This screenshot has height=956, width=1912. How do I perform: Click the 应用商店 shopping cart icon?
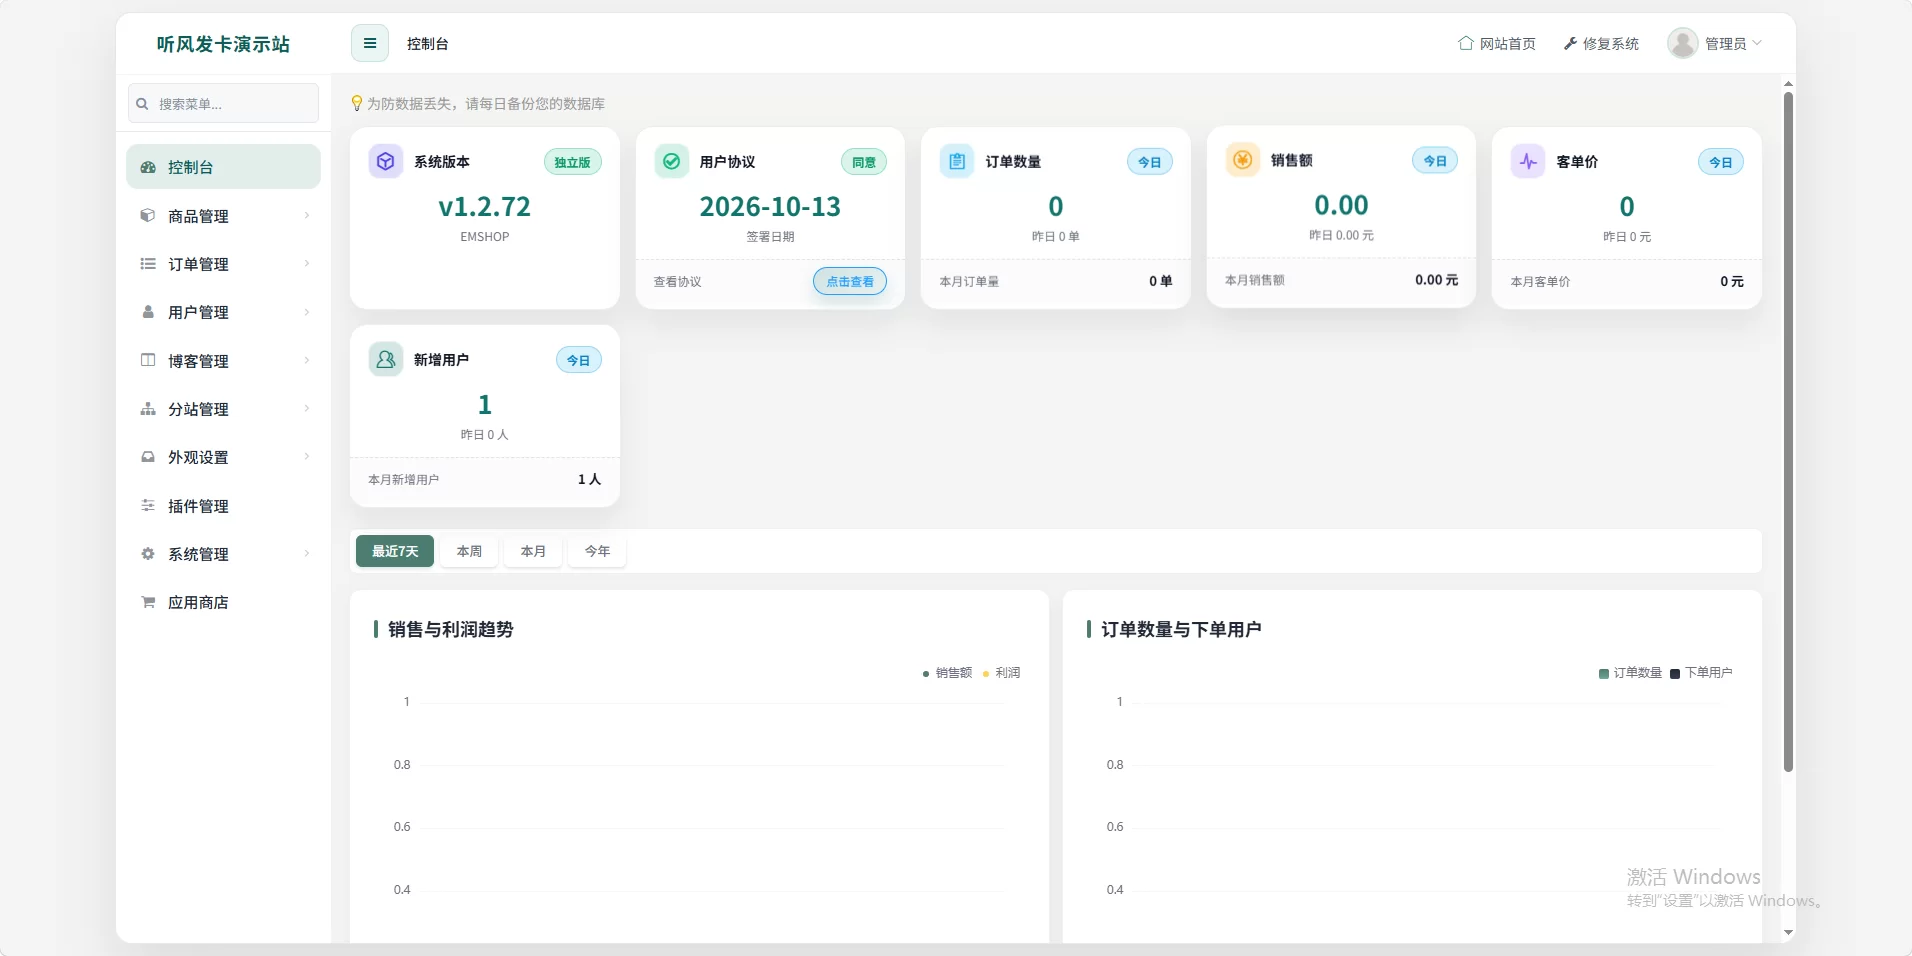pyautogui.click(x=148, y=602)
